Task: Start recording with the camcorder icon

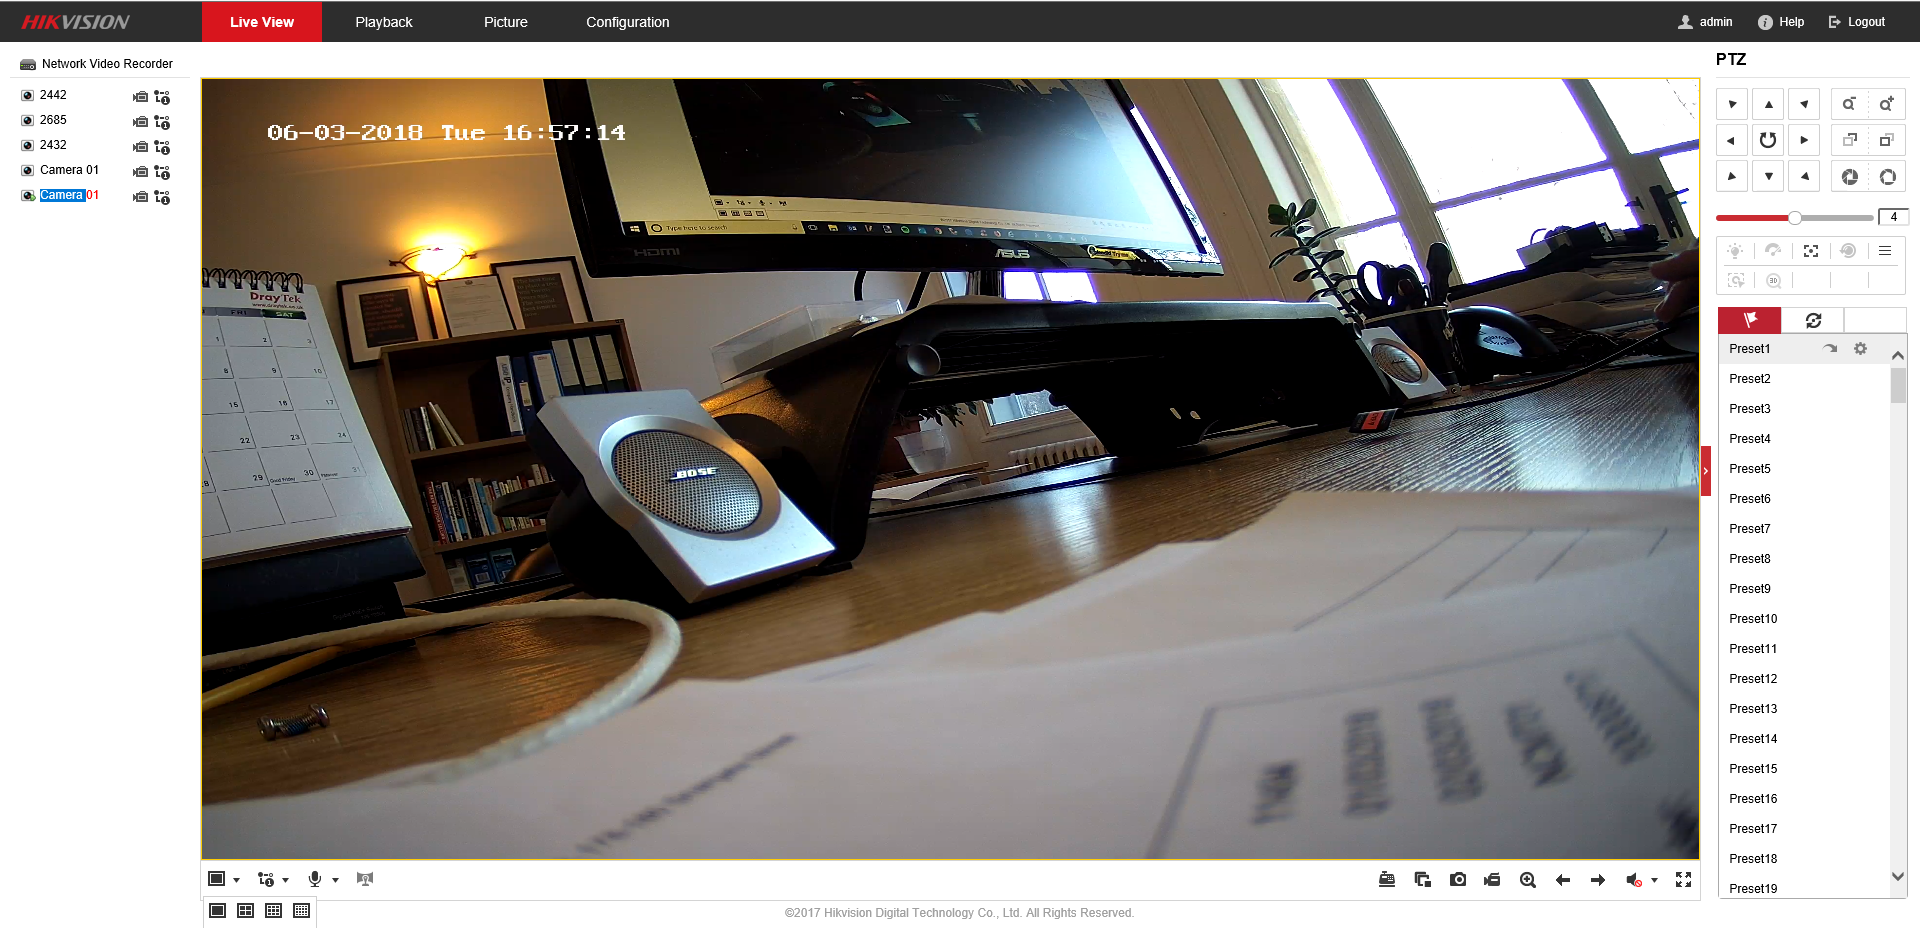Action: pyautogui.click(x=1492, y=880)
